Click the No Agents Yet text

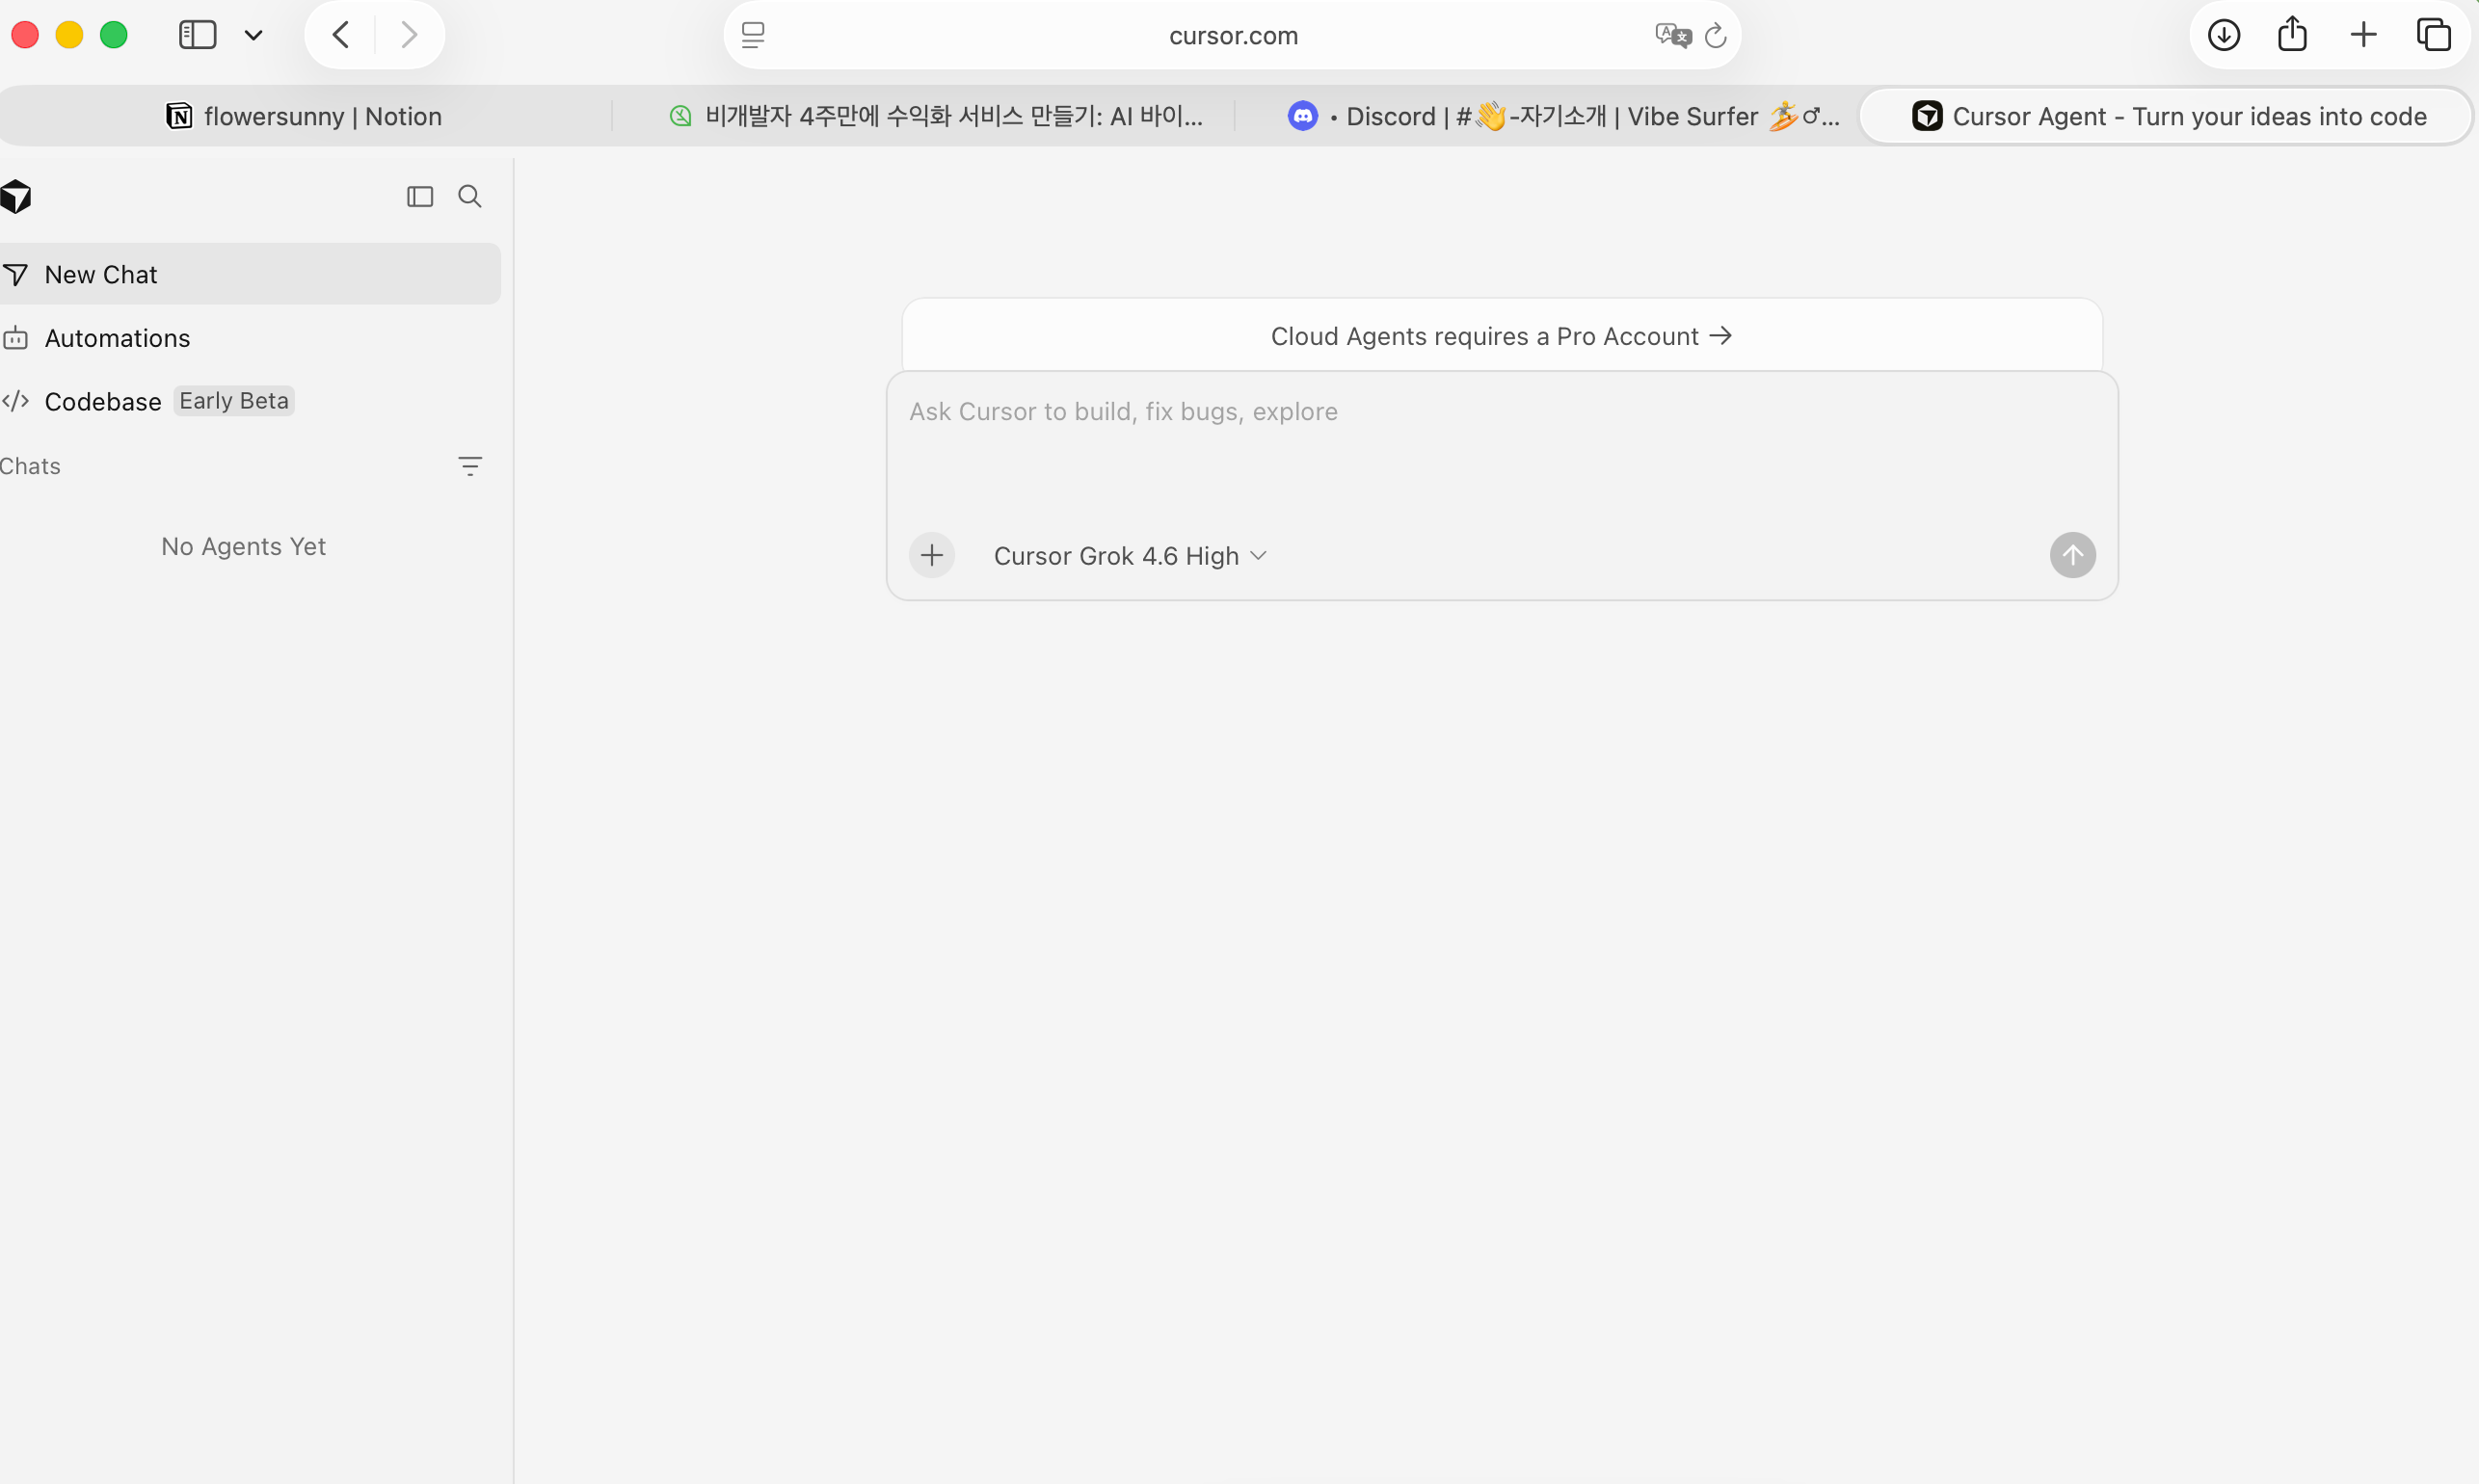(x=244, y=546)
